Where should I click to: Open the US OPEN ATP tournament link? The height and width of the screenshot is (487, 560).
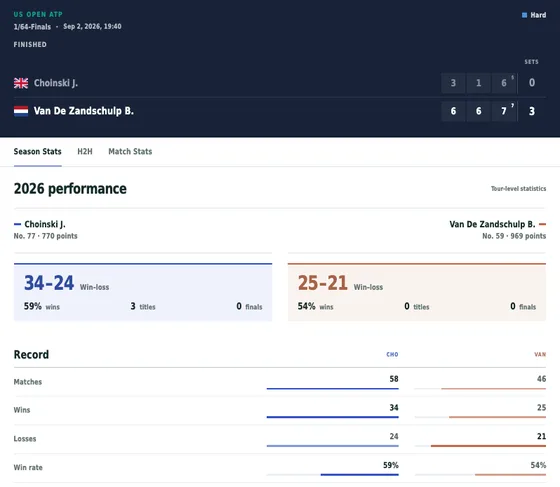(38, 14)
